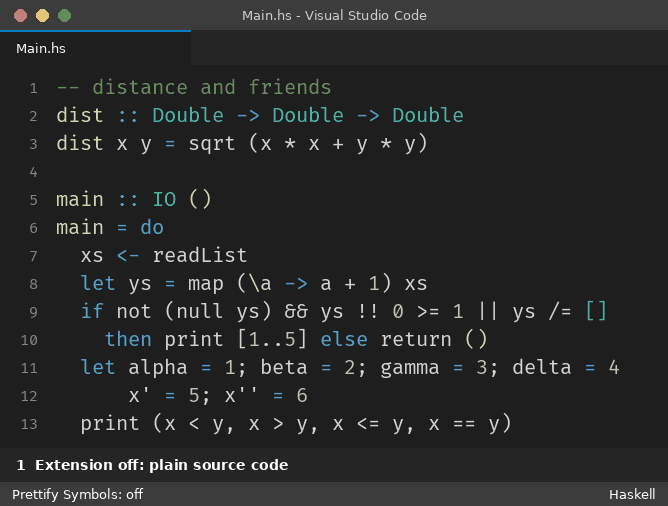Click the [1..5] list on line 10

coord(272,339)
